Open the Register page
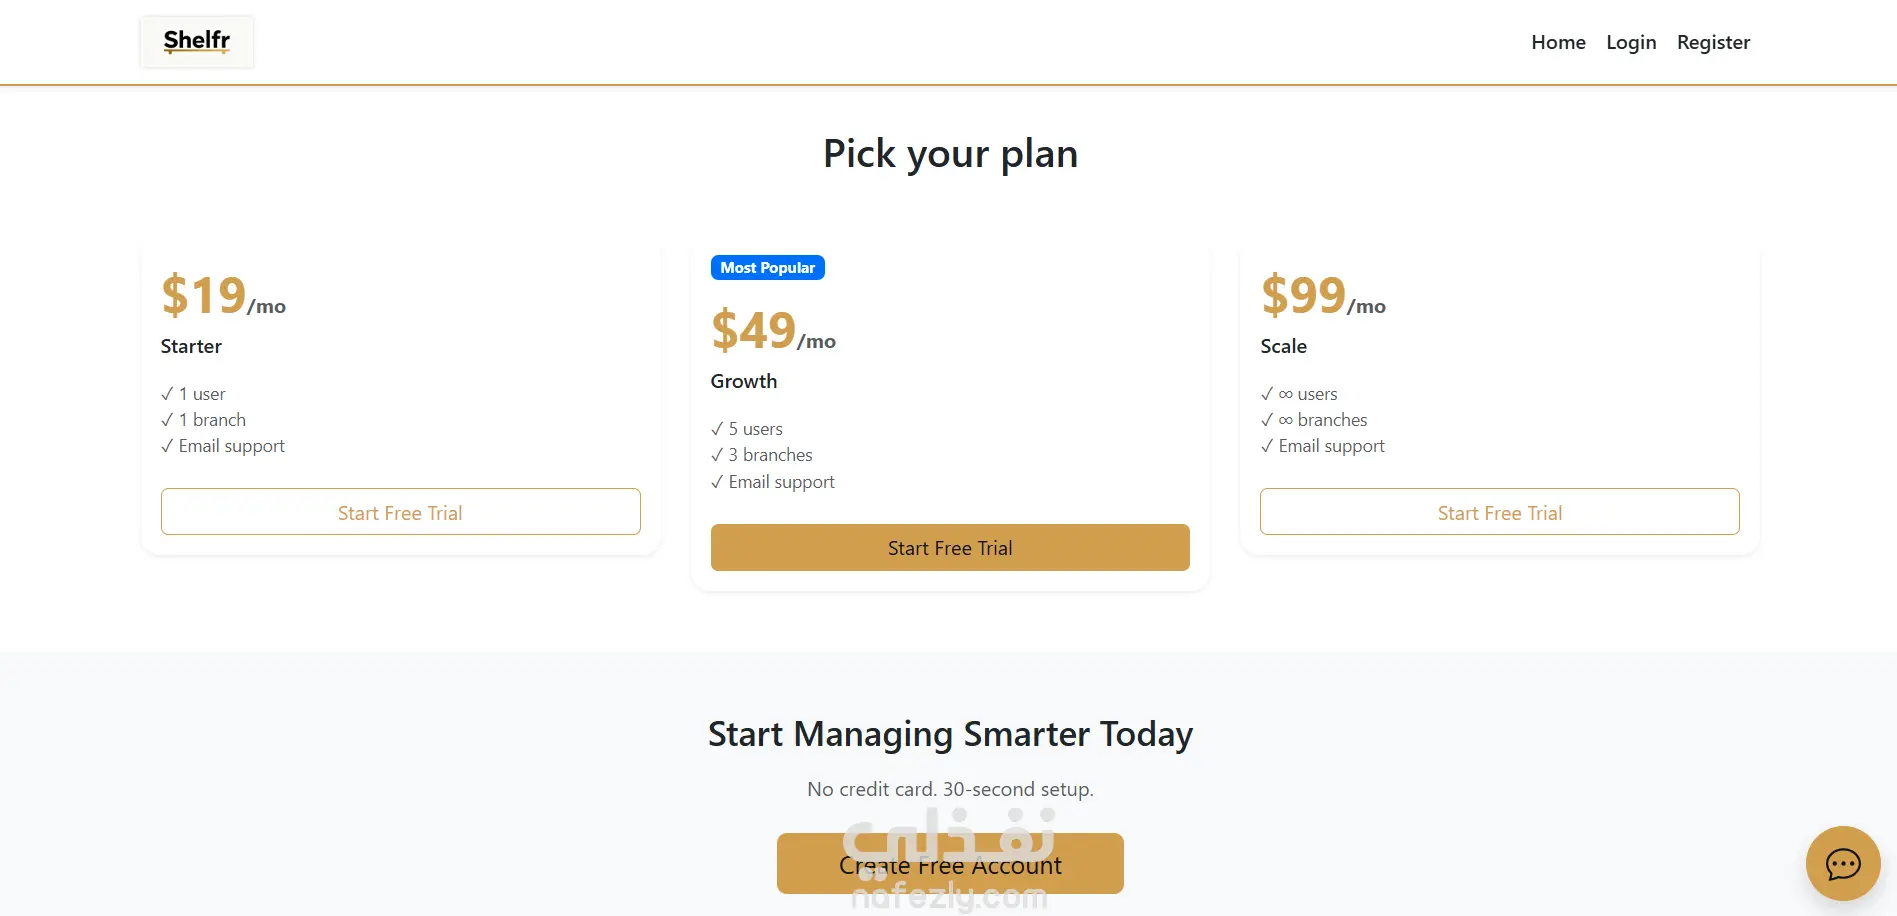The width and height of the screenshot is (1897, 916). pyautogui.click(x=1713, y=42)
